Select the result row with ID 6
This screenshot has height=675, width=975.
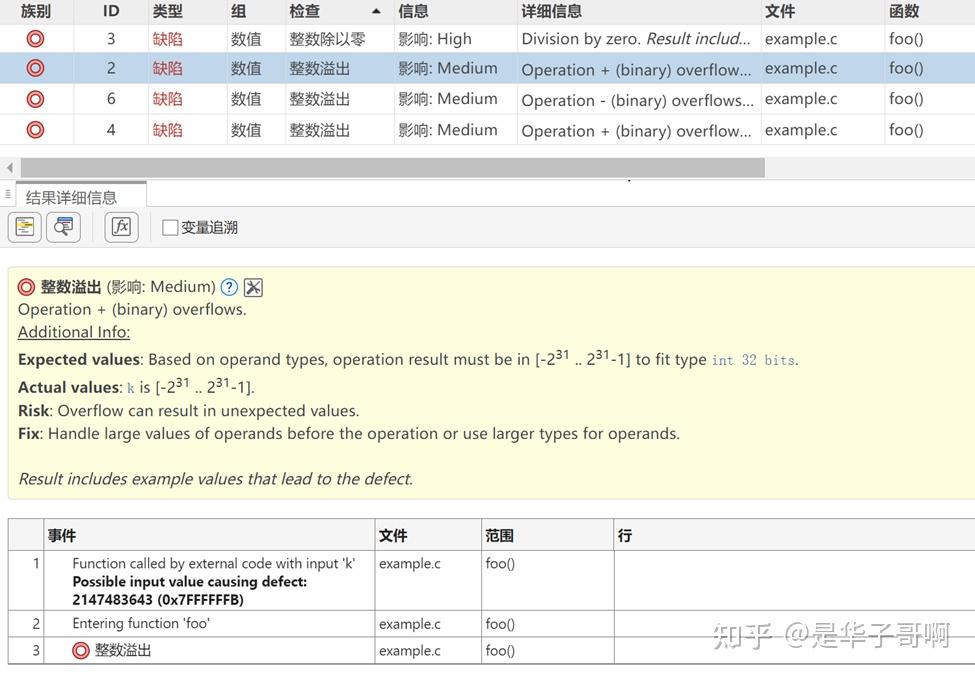[x=400, y=99]
